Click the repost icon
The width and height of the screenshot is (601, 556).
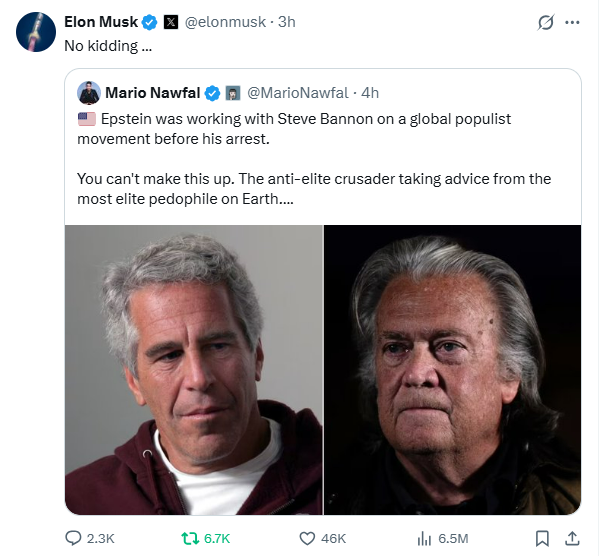188,538
